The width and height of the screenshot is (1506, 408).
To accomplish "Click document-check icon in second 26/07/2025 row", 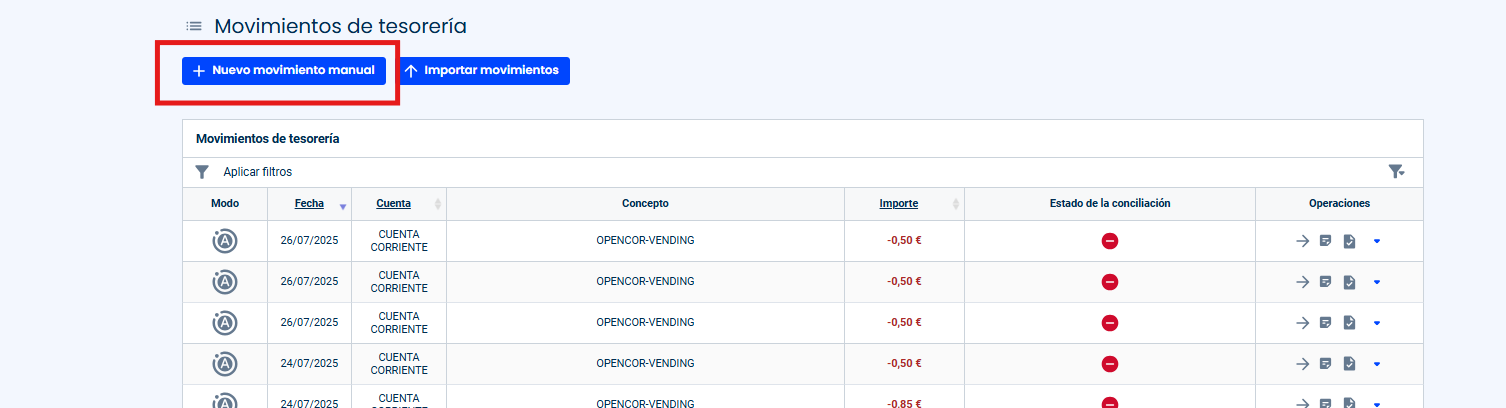I will (x=1349, y=282).
